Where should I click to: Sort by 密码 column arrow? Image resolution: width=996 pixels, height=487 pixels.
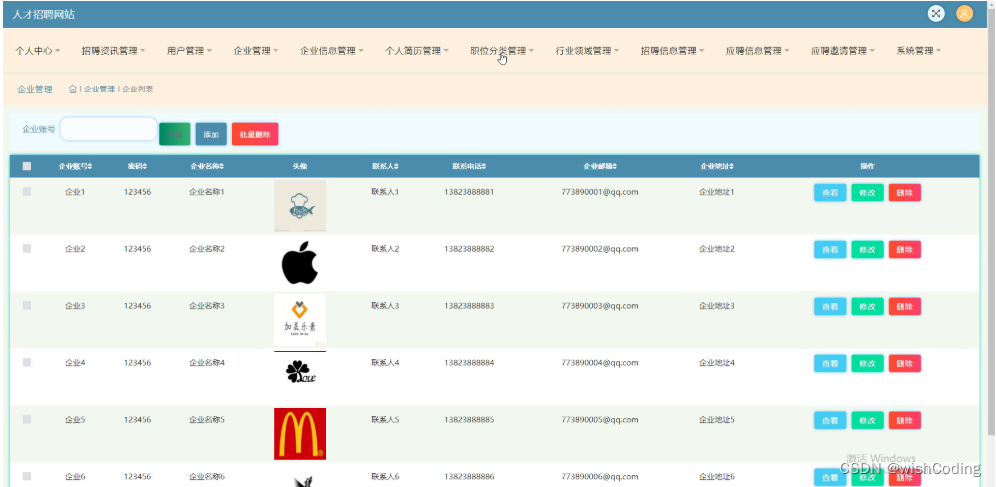[x=145, y=166]
